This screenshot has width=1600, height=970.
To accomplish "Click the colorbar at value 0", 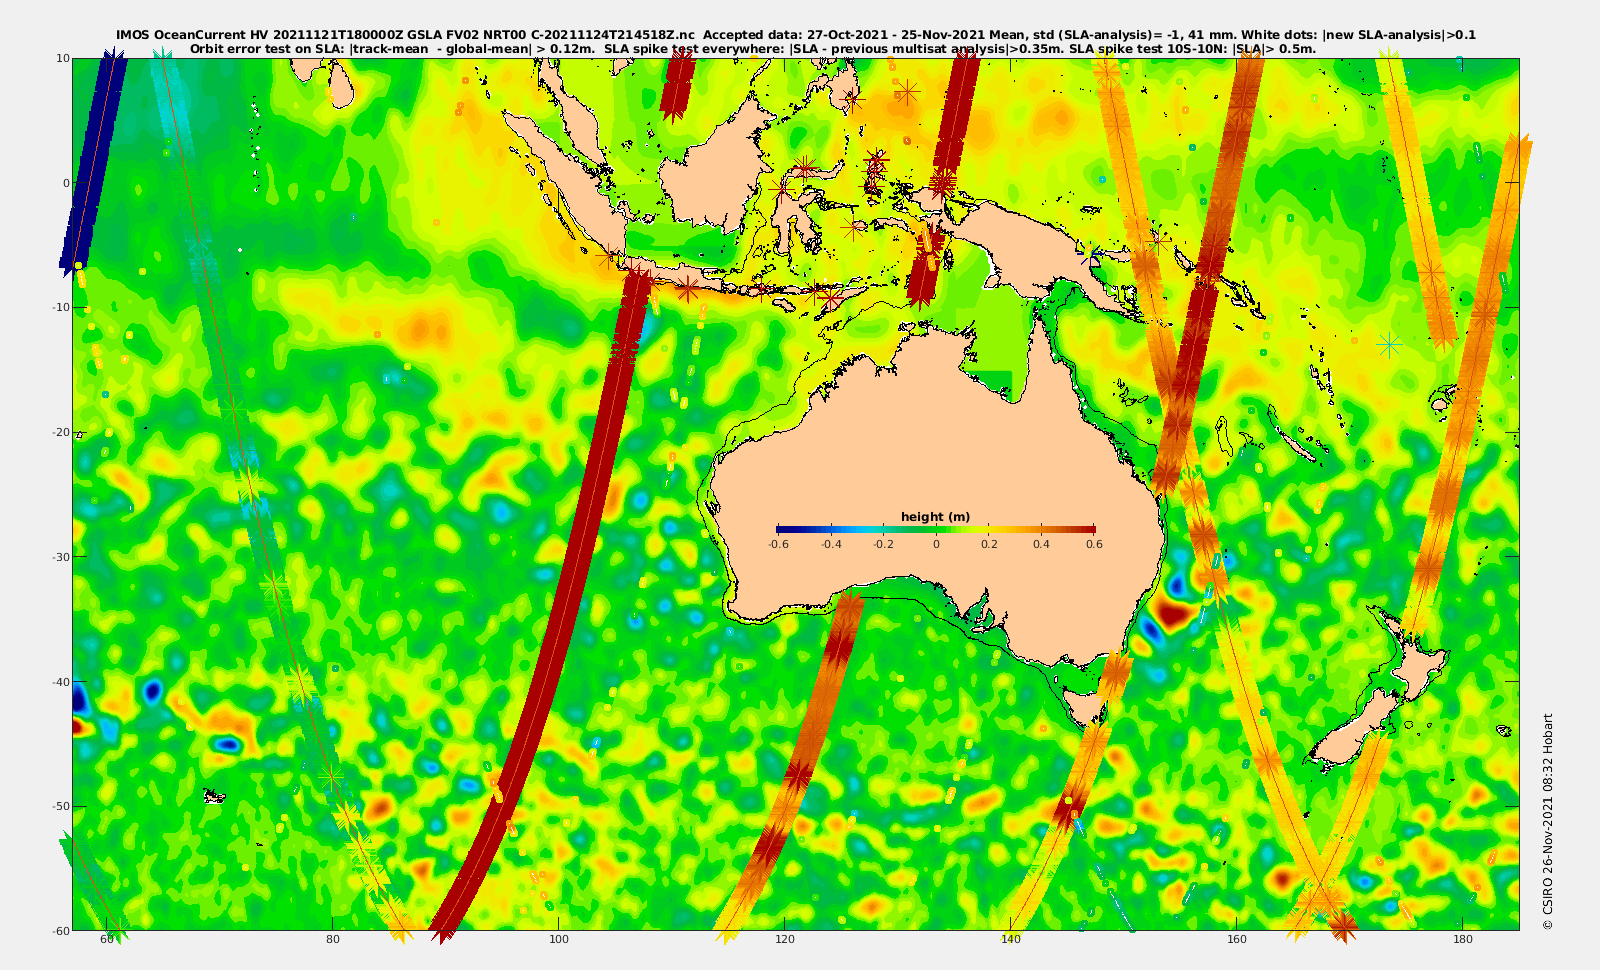I will (x=936, y=529).
